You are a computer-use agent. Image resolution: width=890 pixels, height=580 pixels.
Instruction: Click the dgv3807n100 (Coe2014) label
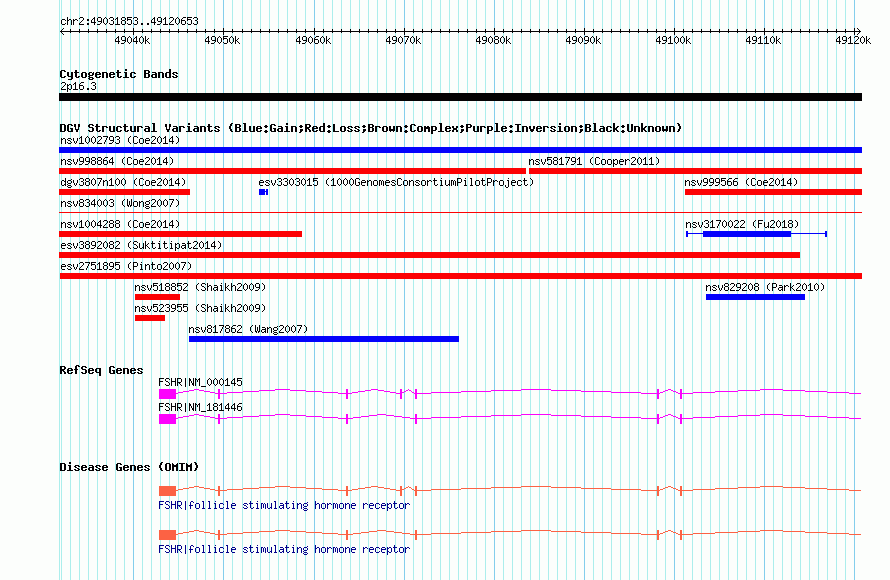tap(123, 182)
